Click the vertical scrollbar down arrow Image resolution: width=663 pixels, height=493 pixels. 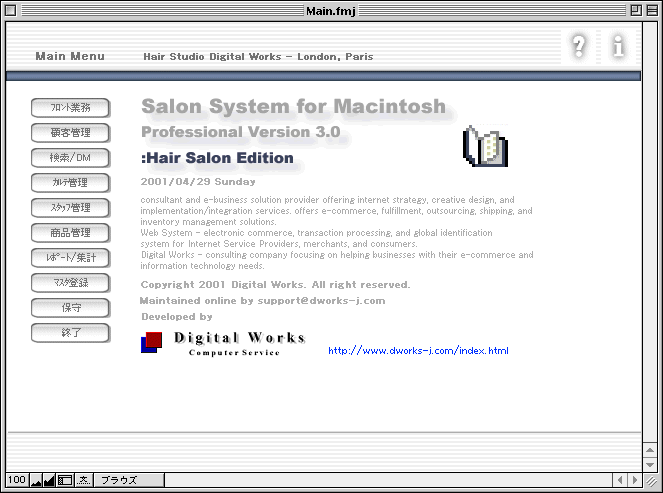tap(650, 464)
